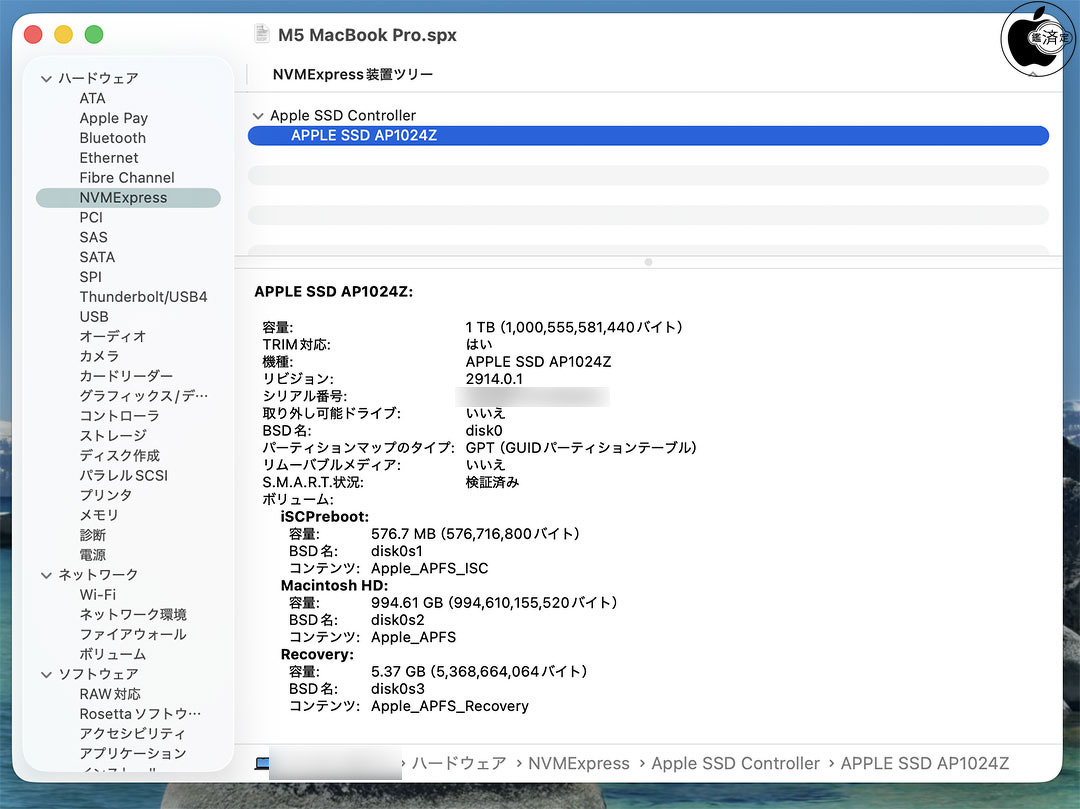Viewport: 1080px width, 809px height.
Task: Select グラフィックス/ディスプレイ sidebar item
Action: coord(143,396)
